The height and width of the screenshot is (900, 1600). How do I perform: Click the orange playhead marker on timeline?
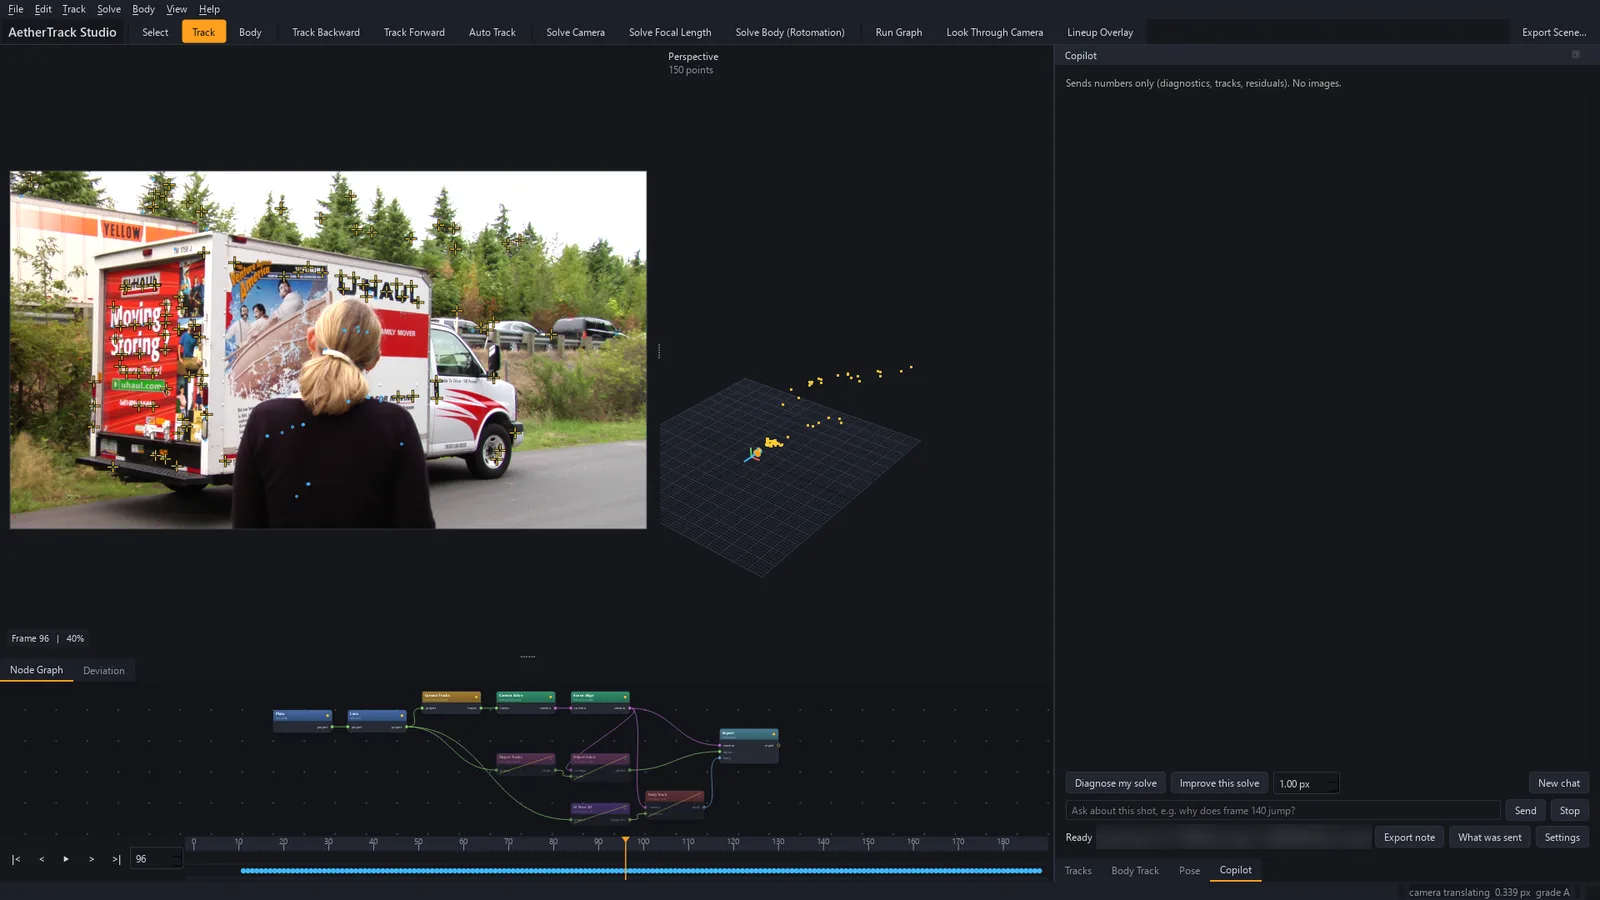tap(626, 841)
